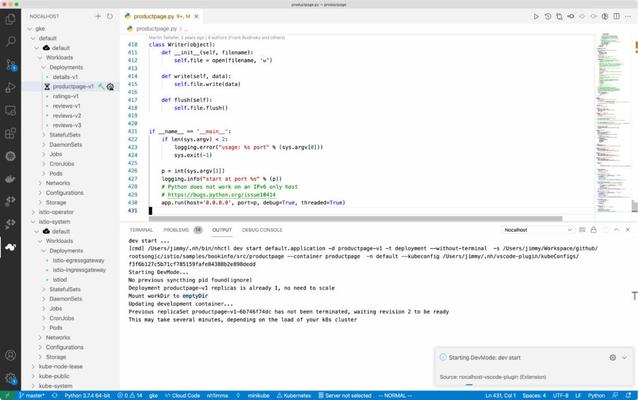Toggle output scroll lock padlock
Image resolution: width=638 pixels, height=400 pixels.
(x=594, y=230)
